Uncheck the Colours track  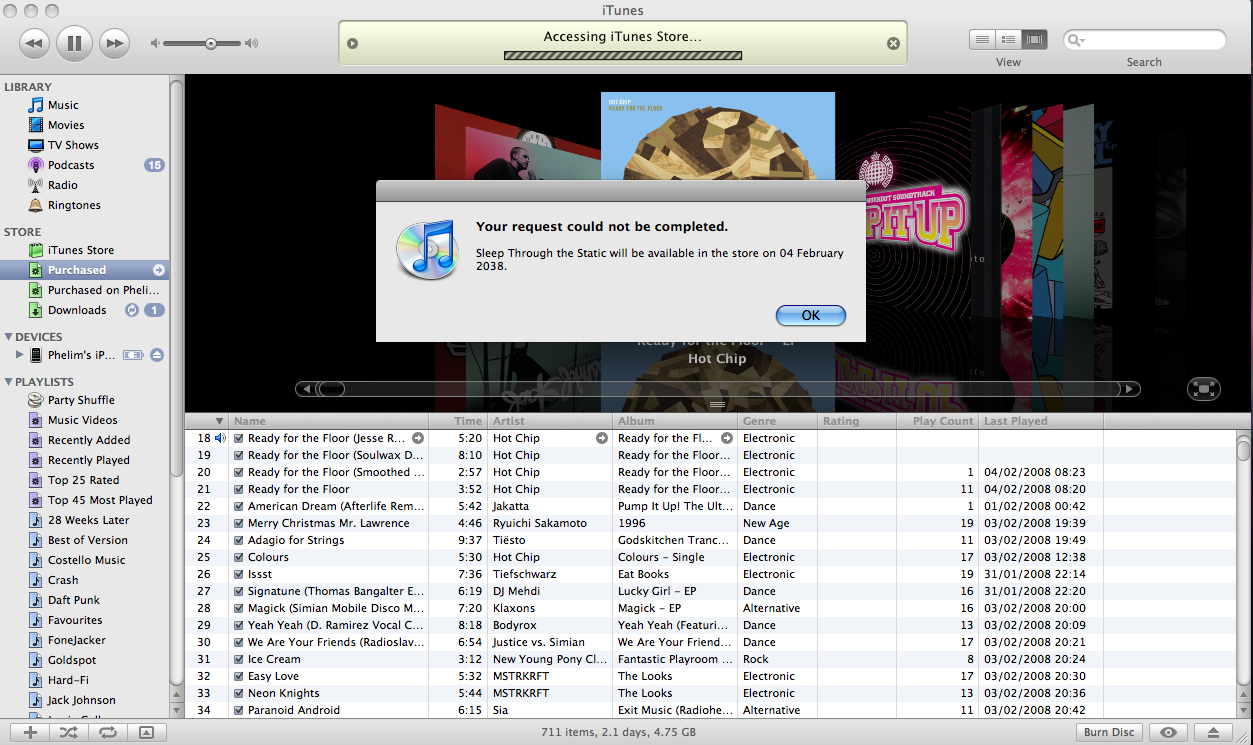tap(238, 557)
